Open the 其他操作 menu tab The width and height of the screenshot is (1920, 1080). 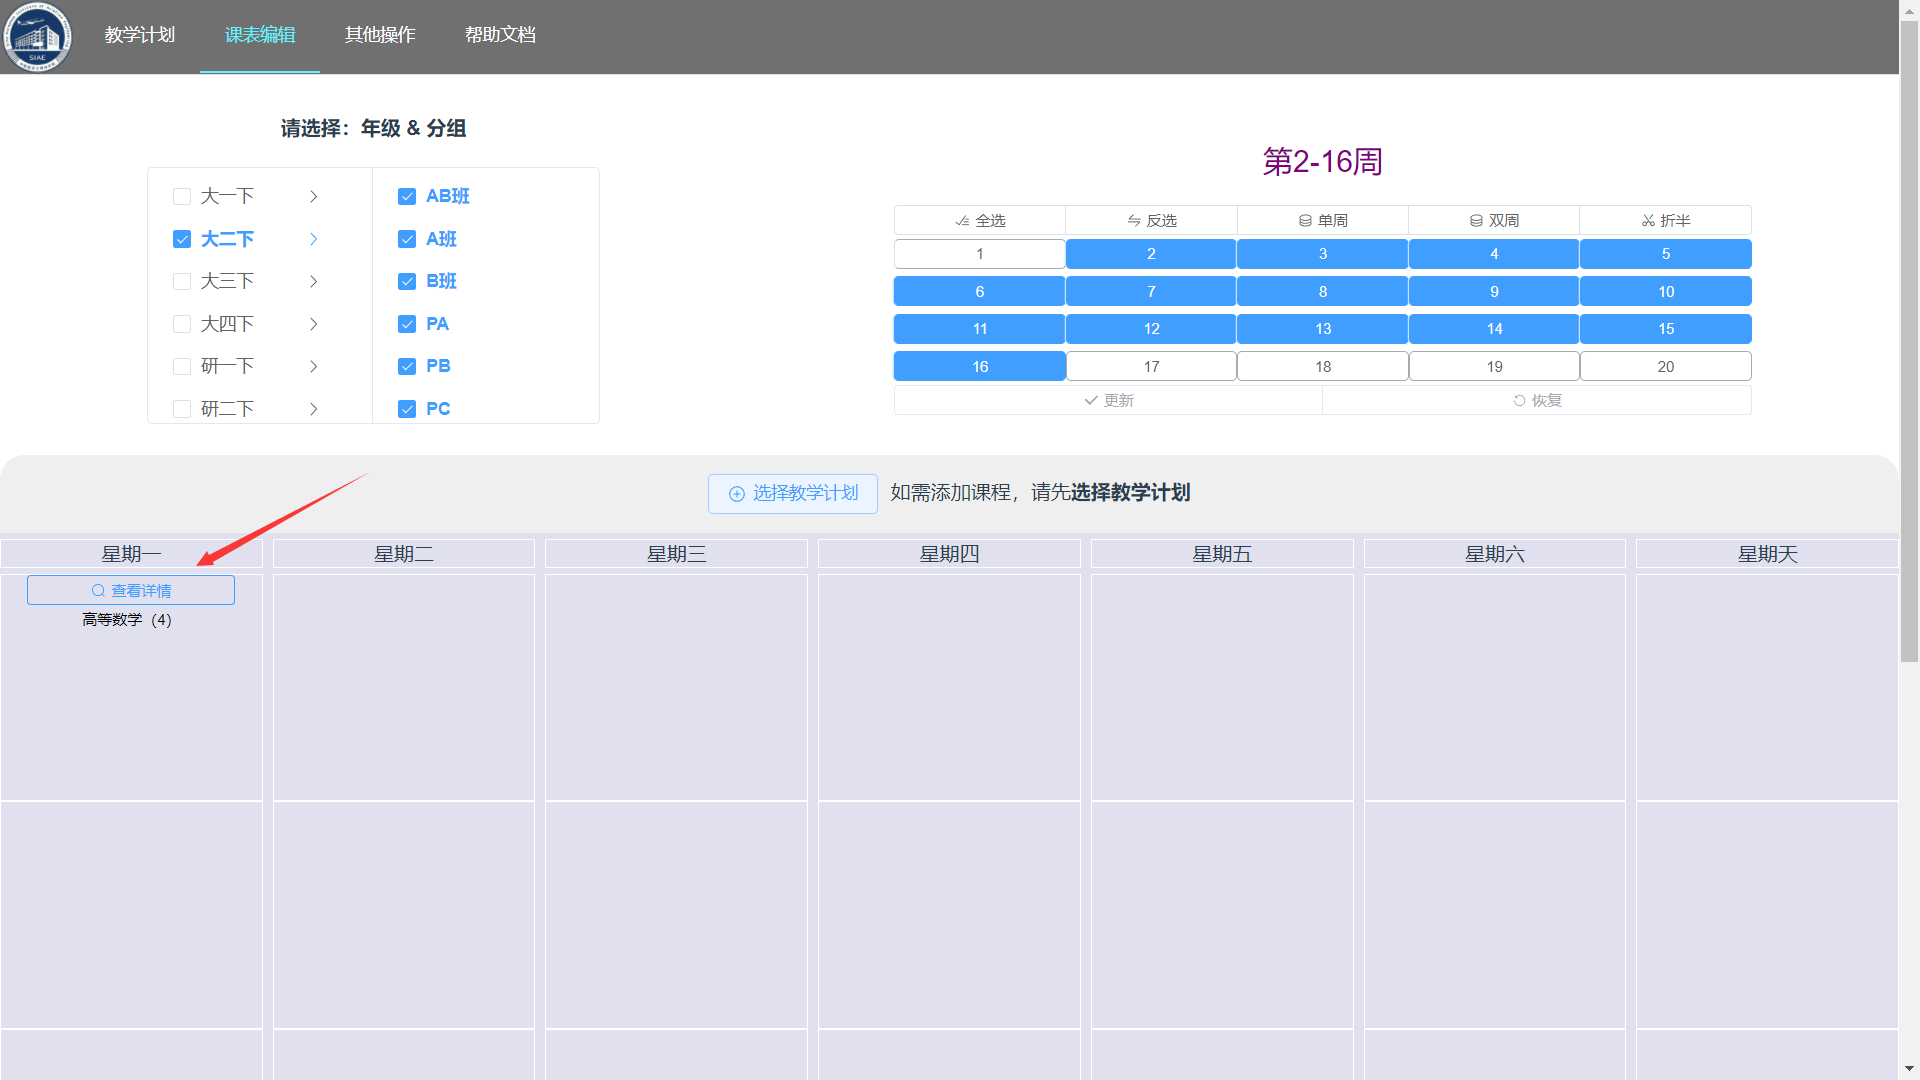(380, 35)
